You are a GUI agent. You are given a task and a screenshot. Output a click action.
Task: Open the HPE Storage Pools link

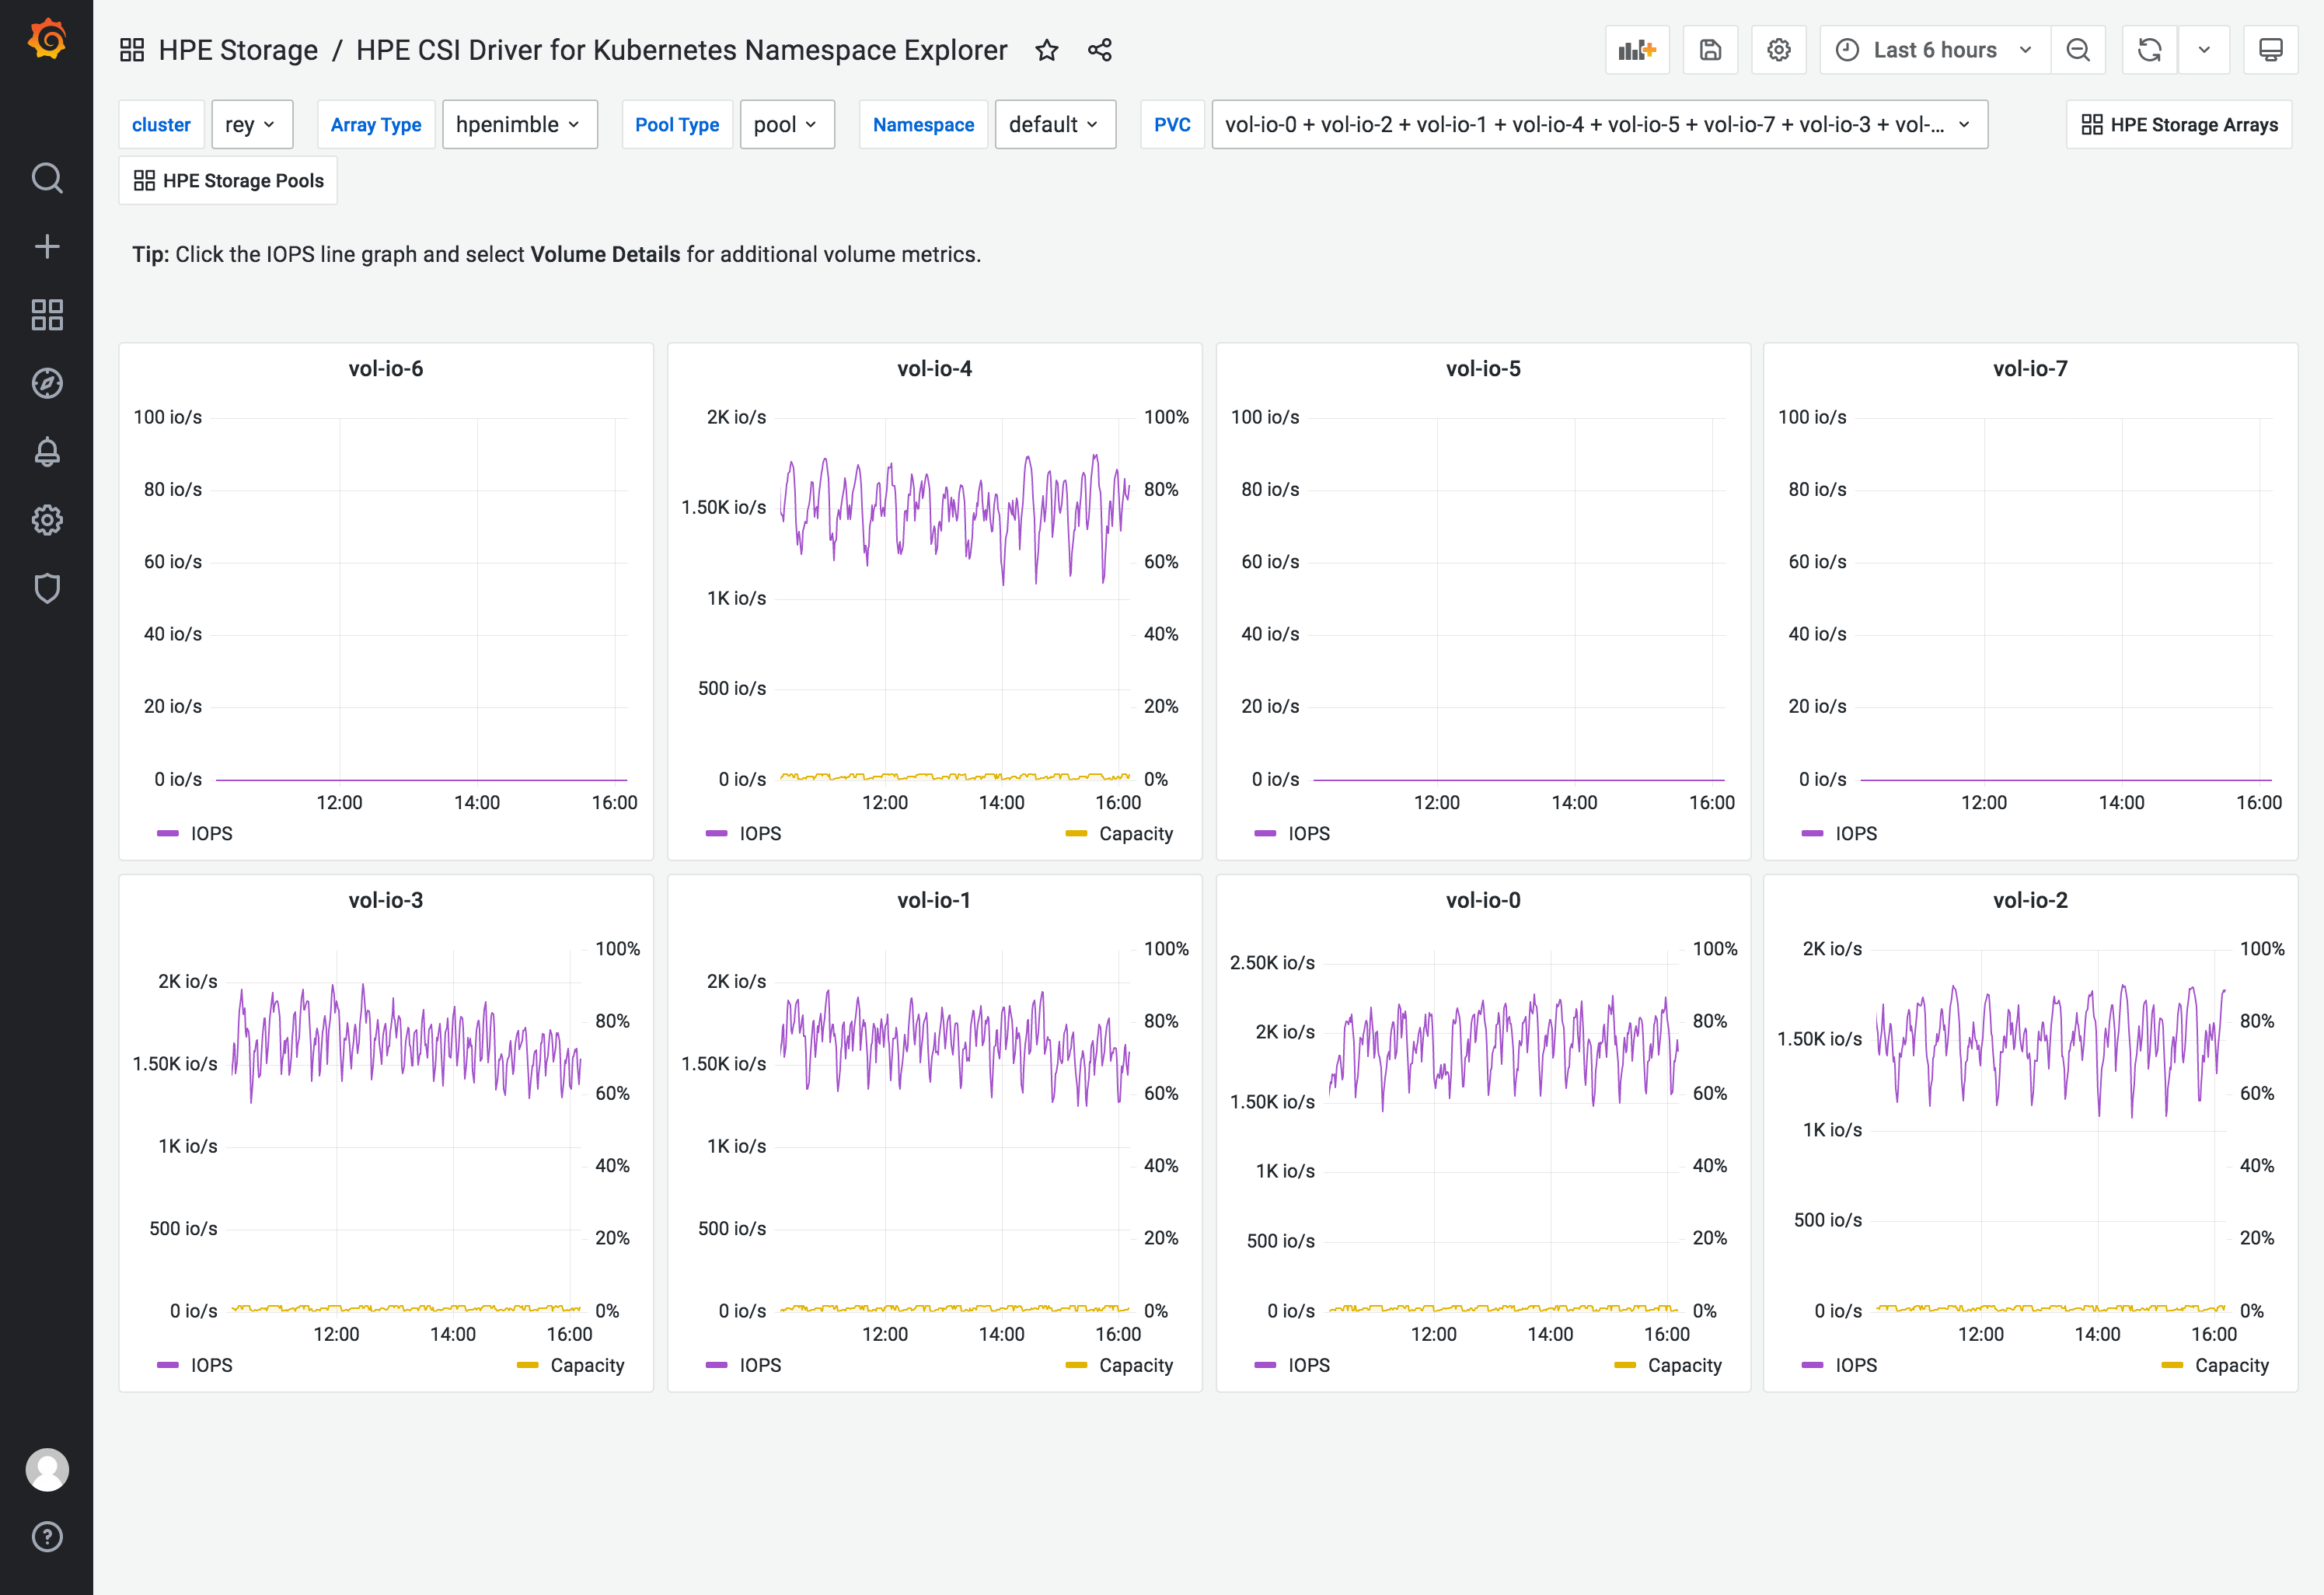pyautogui.click(x=228, y=181)
